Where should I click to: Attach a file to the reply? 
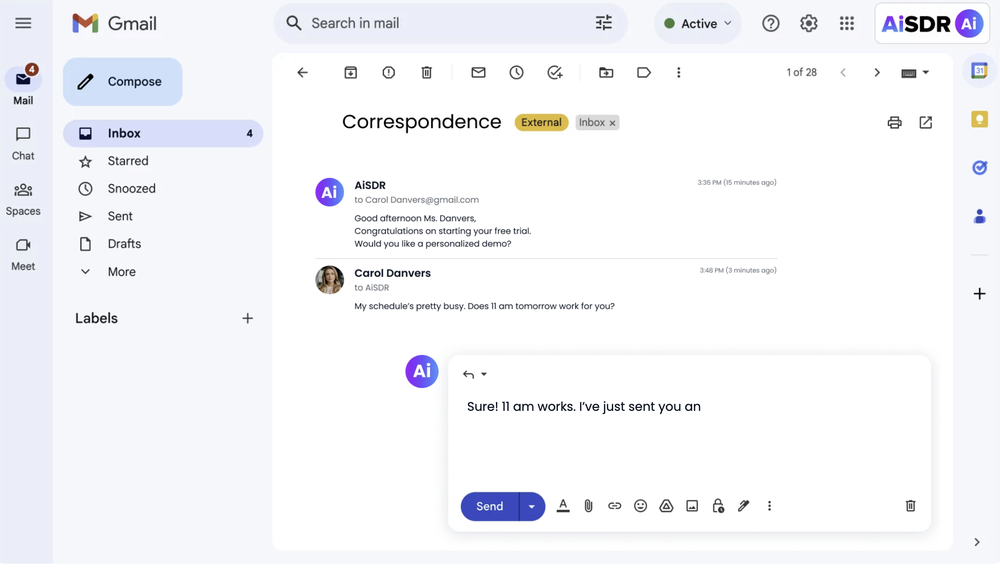click(x=588, y=506)
